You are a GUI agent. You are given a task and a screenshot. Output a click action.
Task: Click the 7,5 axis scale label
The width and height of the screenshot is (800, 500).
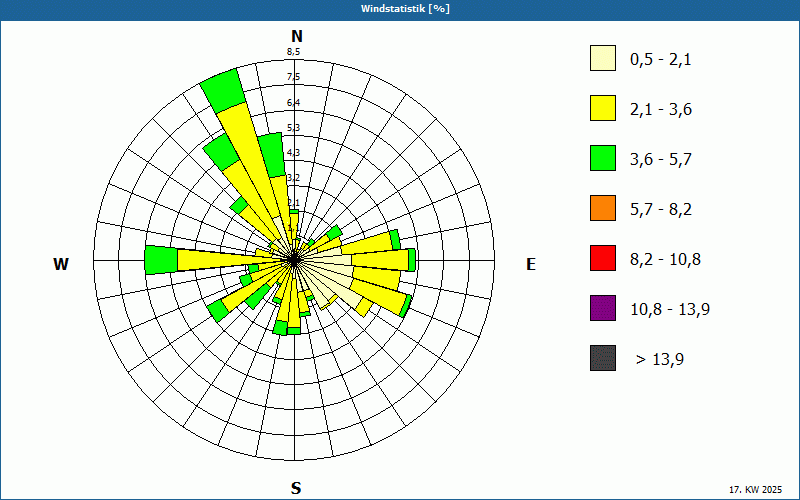(x=293, y=77)
